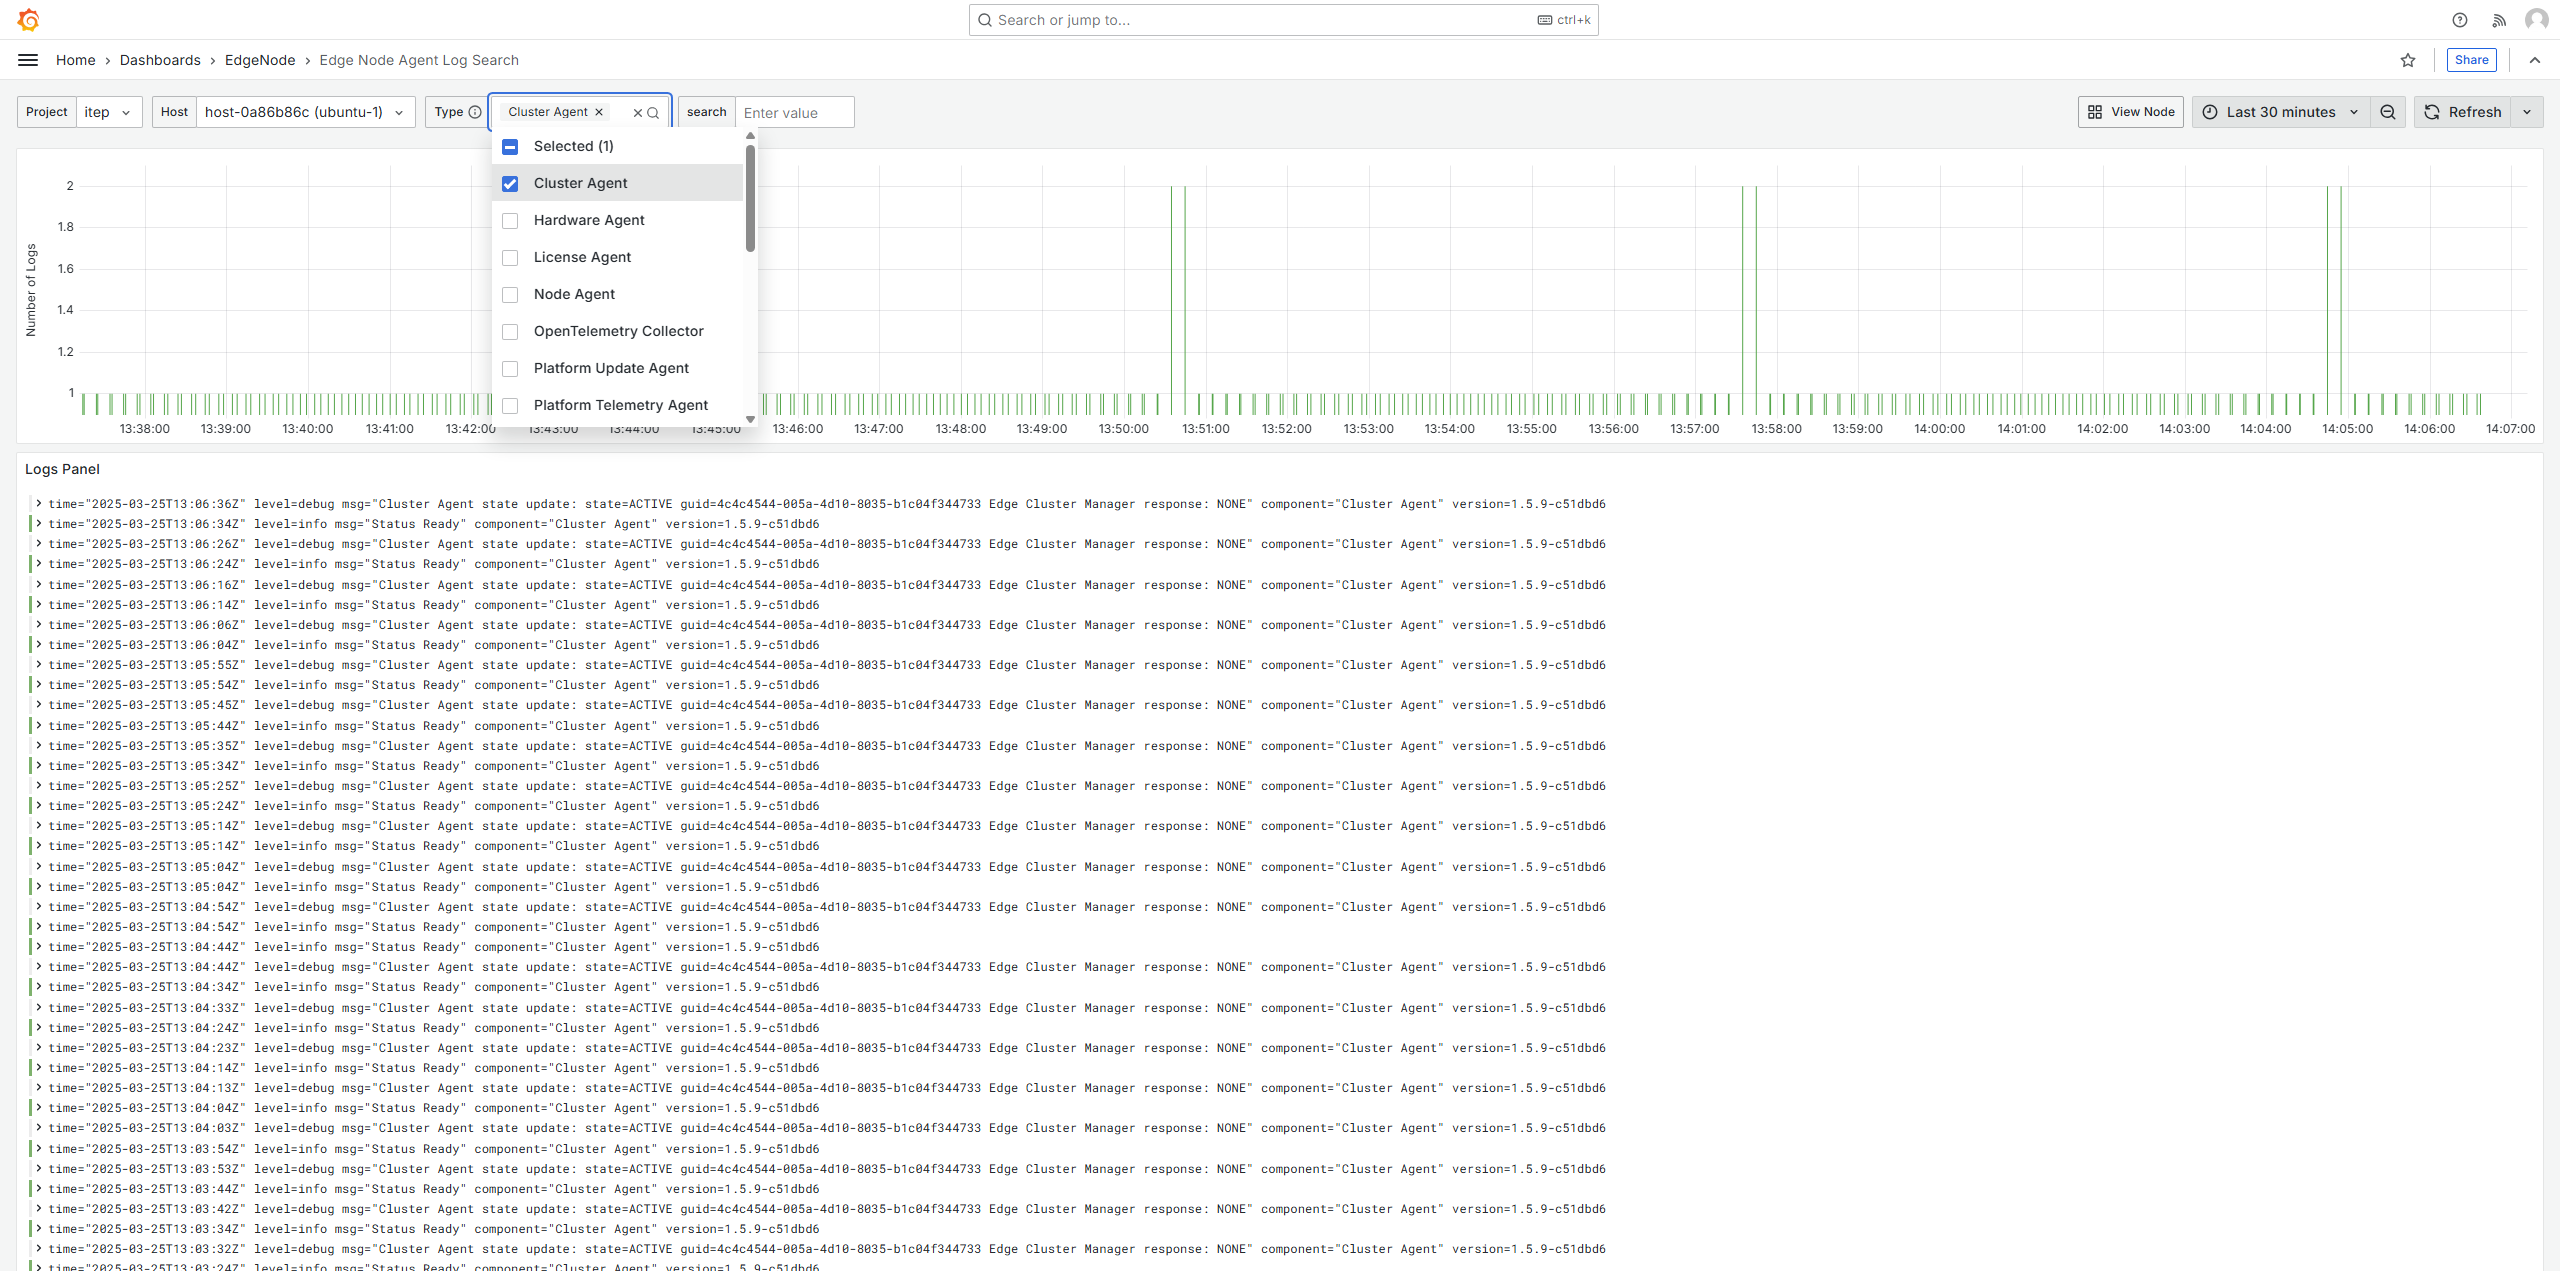Click the search Enter value field
Image resolution: width=2560 pixels, height=1271 pixels.
[x=794, y=113]
